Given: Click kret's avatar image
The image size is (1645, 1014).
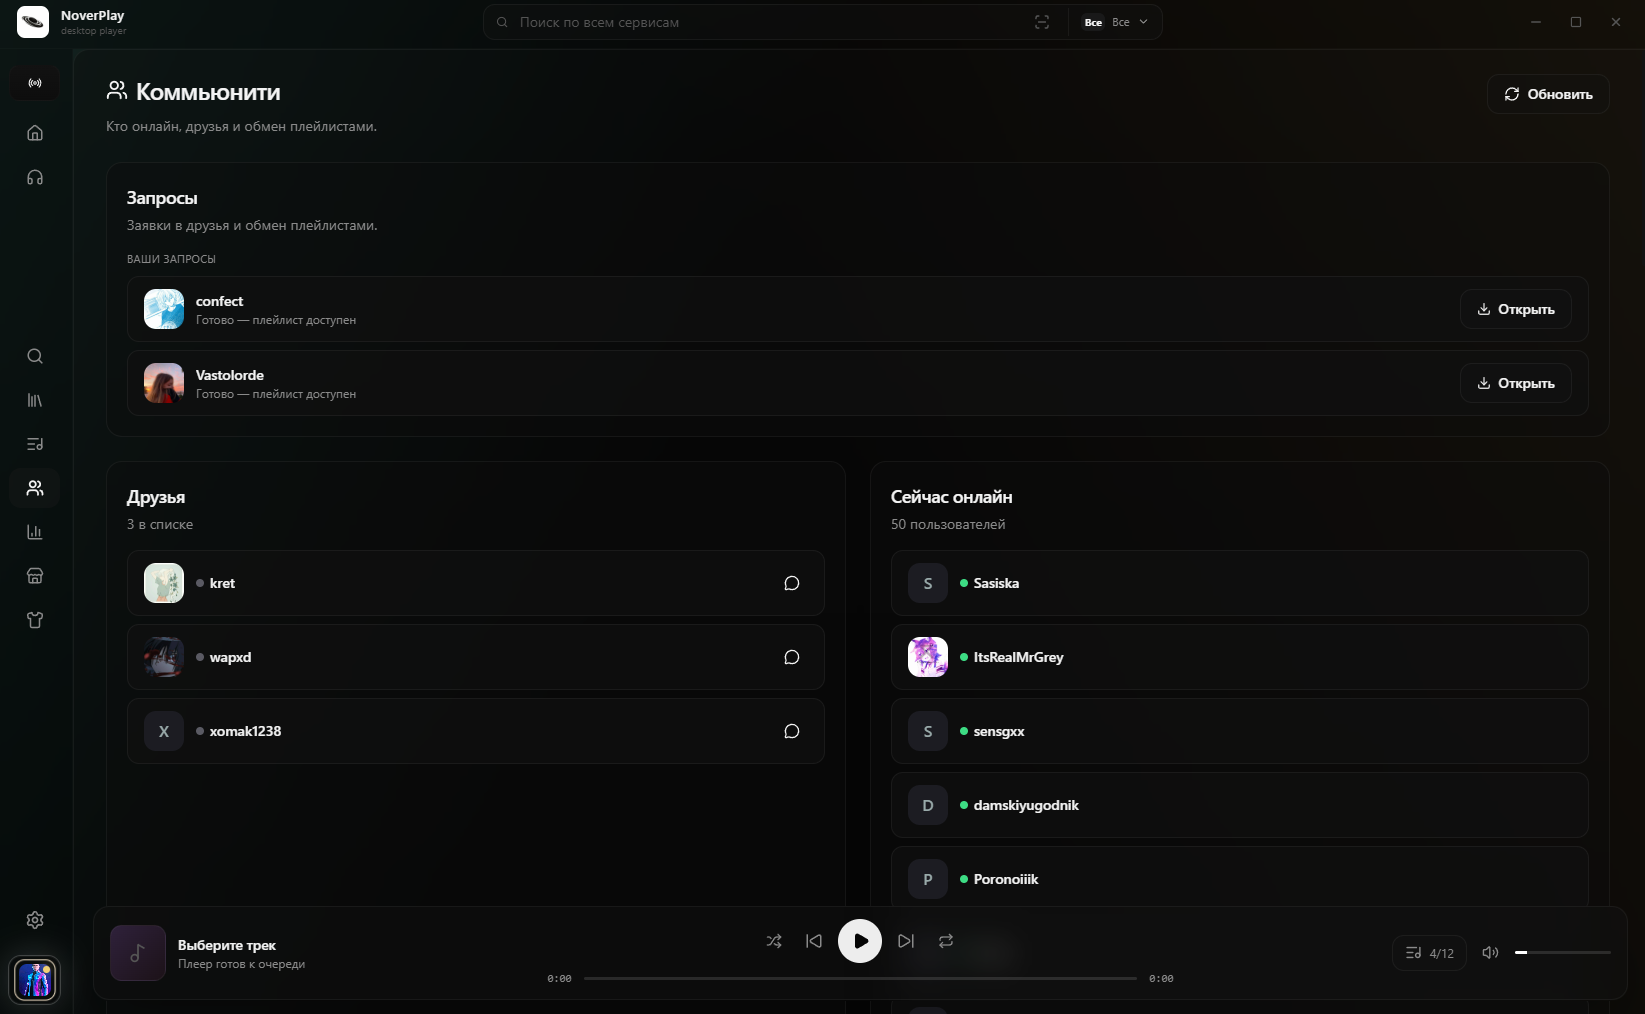Looking at the screenshot, I should (x=164, y=583).
